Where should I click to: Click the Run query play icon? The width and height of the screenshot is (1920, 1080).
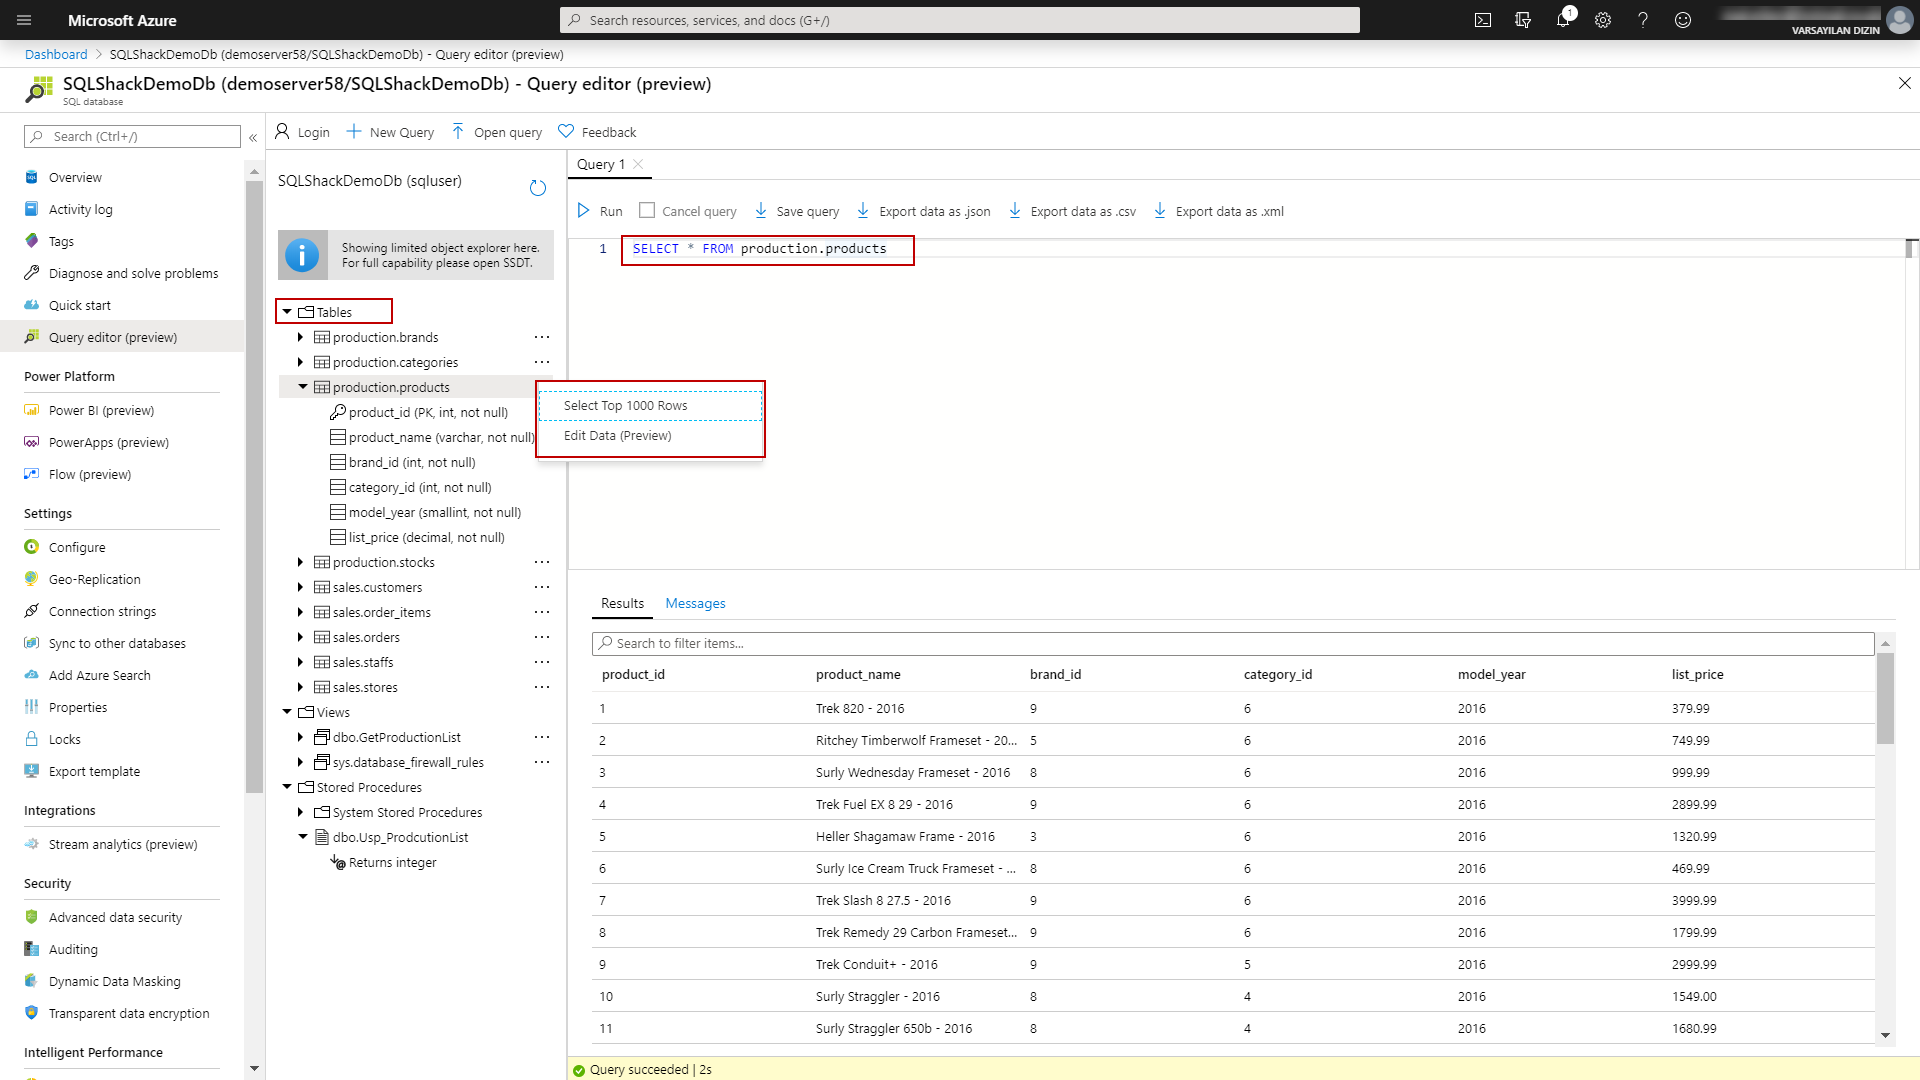(584, 211)
